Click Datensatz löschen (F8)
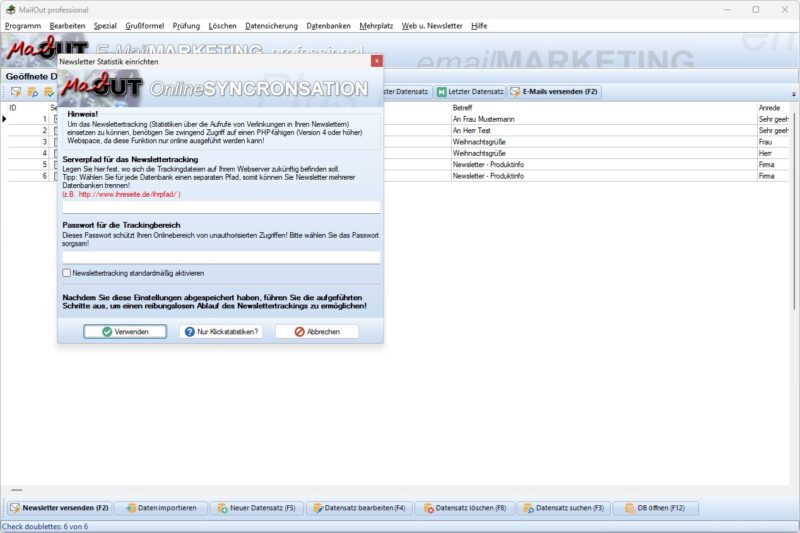Screen dimensions: 800x533 click(465, 508)
